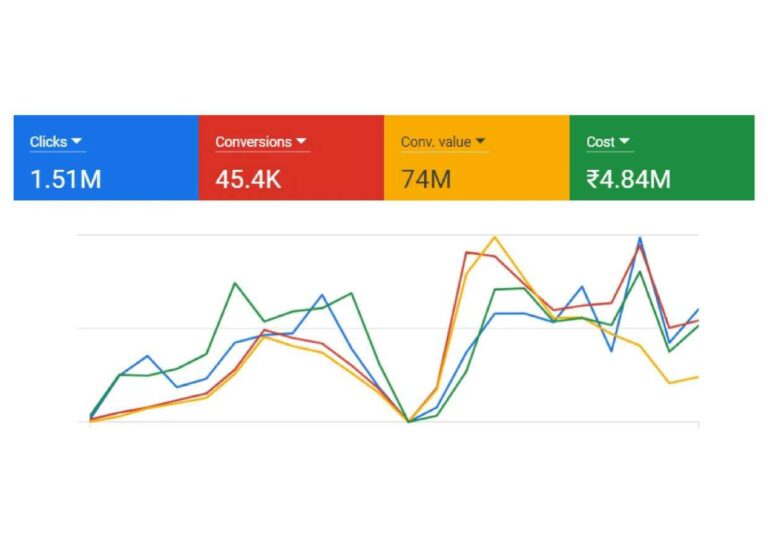Select the 74M conversion value figure
Screen dimensions: 768x543
(425, 180)
